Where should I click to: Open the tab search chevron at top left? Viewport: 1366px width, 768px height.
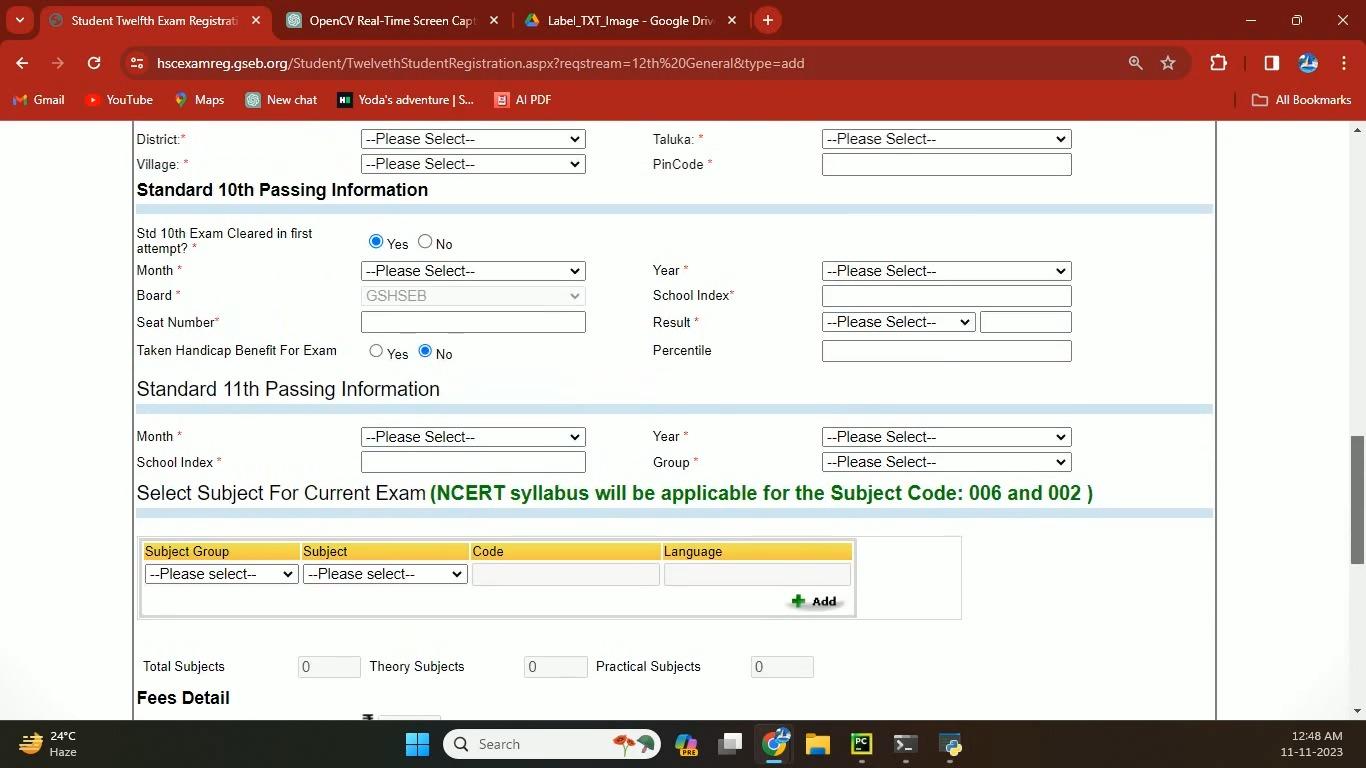pyautogui.click(x=19, y=20)
